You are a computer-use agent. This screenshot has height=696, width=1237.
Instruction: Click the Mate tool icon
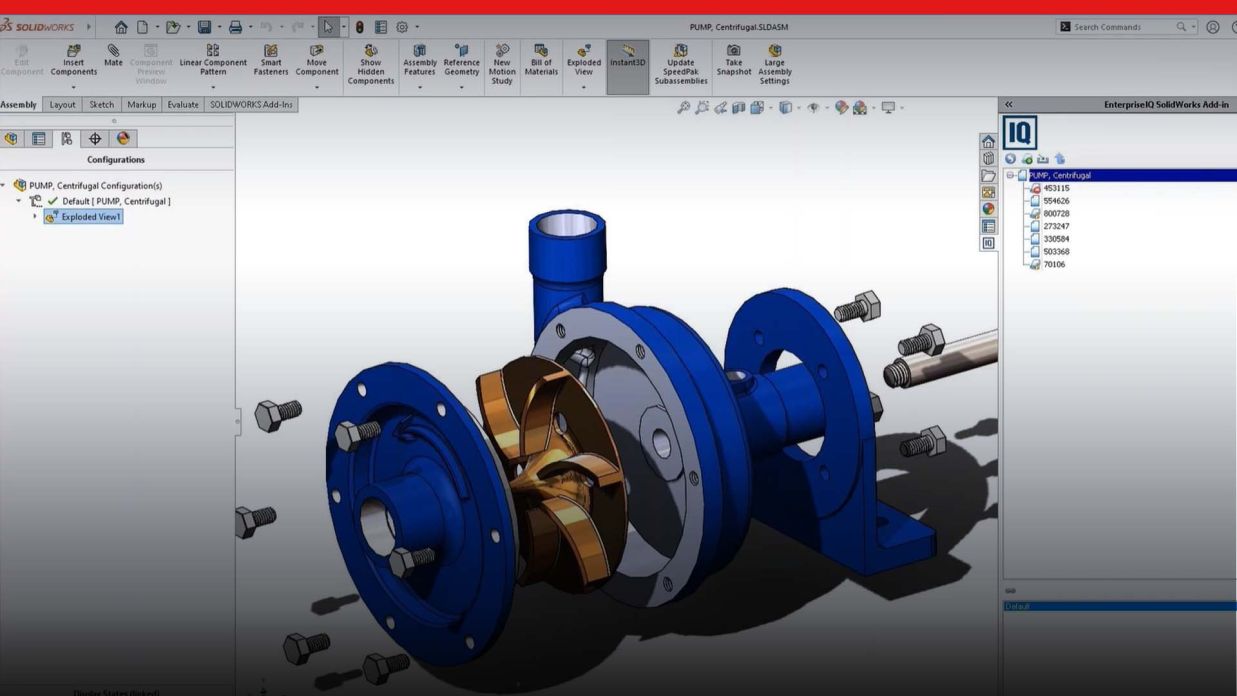(x=113, y=56)
